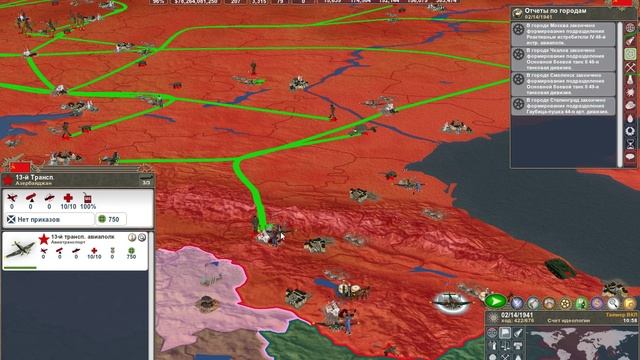Click the turn counter time gear icon
The width and height of the screenshot is (640, 360).
pos(493,318)
